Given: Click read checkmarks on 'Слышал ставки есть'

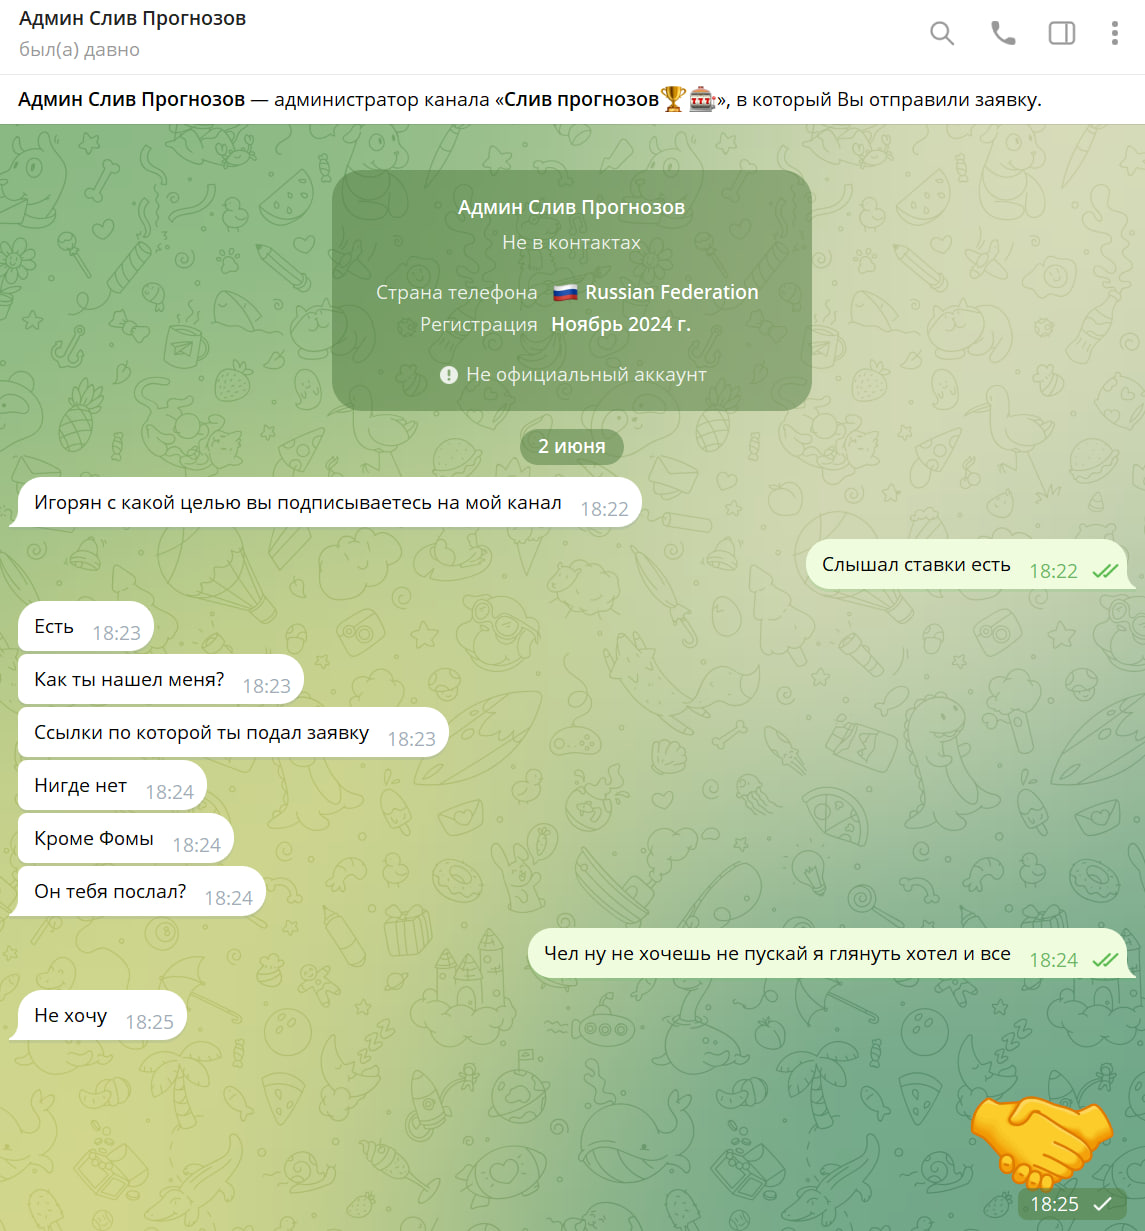Looking at the screenshot, I should pyautogui.click(x=1105, y=571).
